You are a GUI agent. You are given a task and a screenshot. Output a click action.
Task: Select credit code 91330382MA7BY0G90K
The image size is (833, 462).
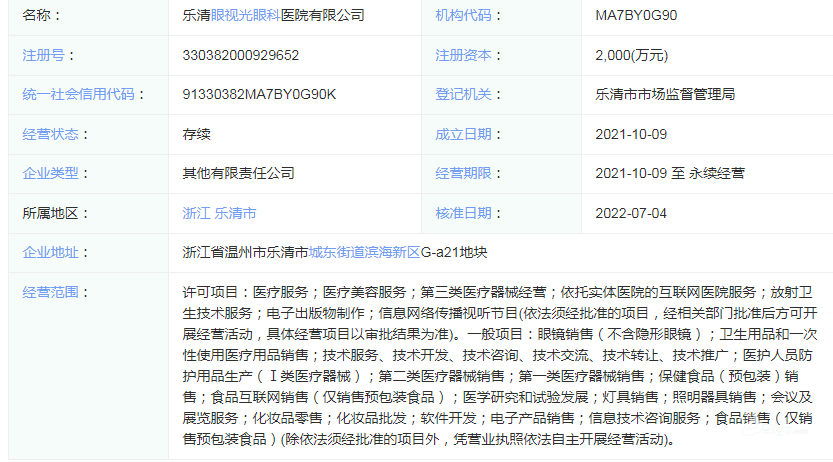259,95
